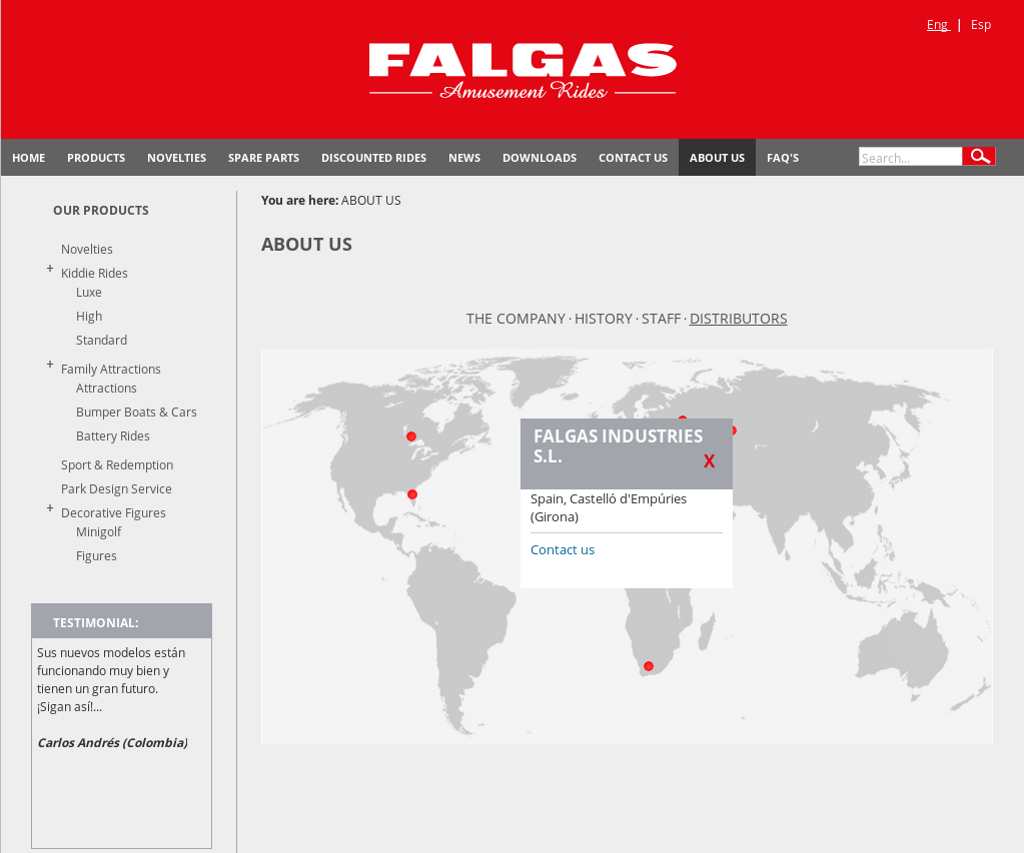Open the Minigolf sidebar entry
Viewport: 1024px width, 853px height.
tap(98, 532)
